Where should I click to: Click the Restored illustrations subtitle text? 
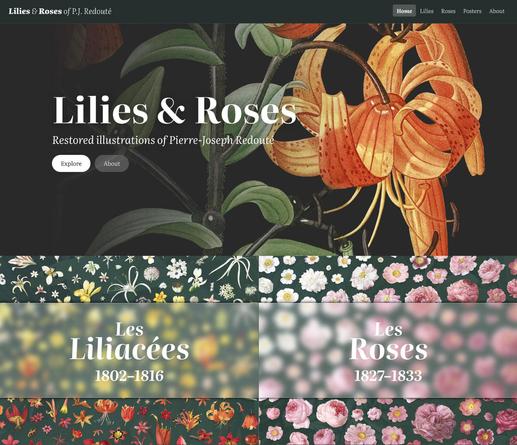163,140
